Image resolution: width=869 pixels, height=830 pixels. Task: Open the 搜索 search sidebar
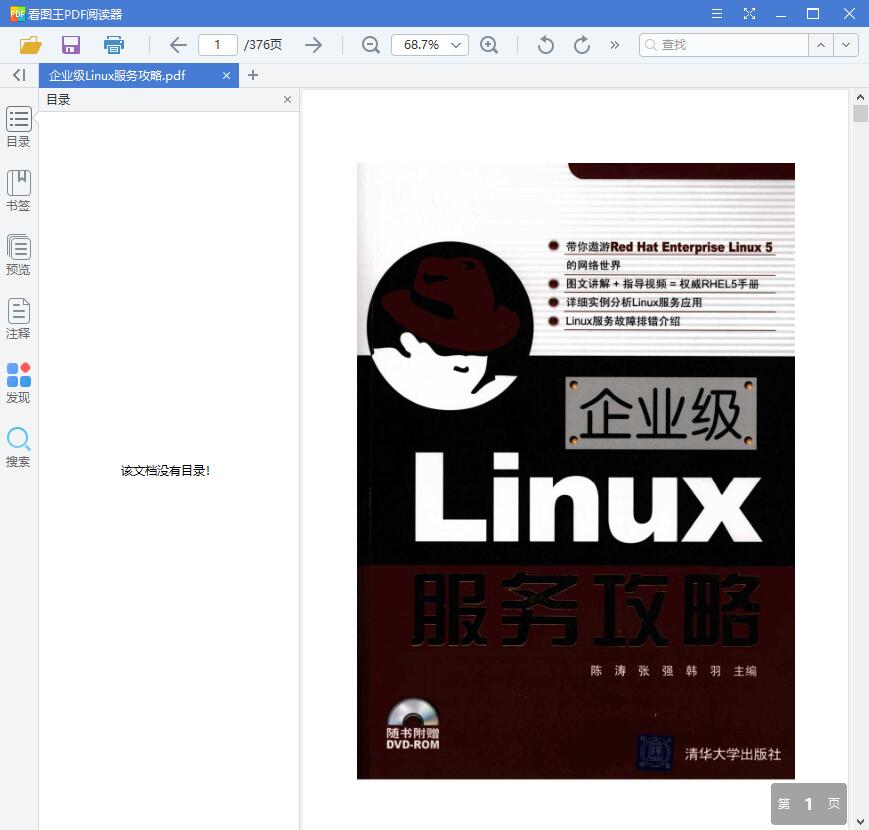[18, 447]
